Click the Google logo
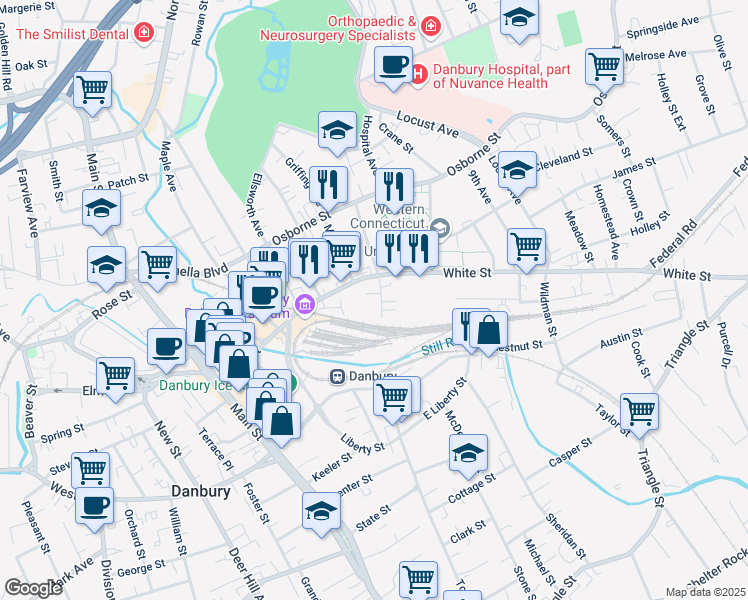Viewport: 748px width, 600px height. point(33,588)
